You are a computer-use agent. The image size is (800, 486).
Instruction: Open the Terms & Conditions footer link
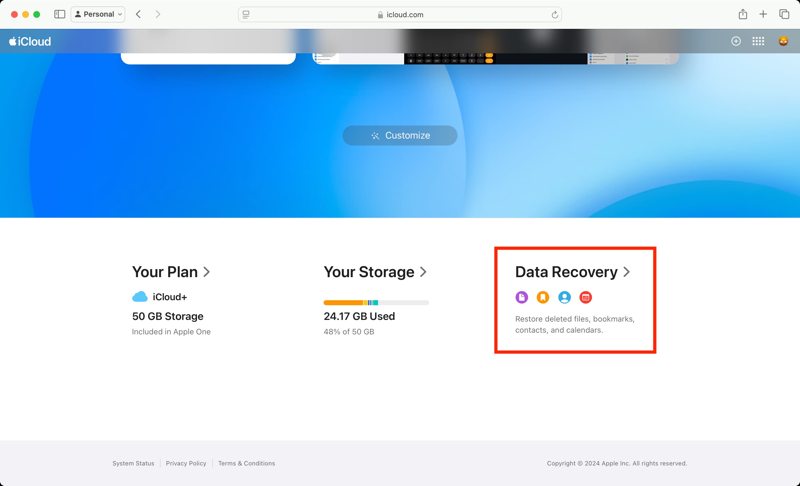[x=246, y=463]
